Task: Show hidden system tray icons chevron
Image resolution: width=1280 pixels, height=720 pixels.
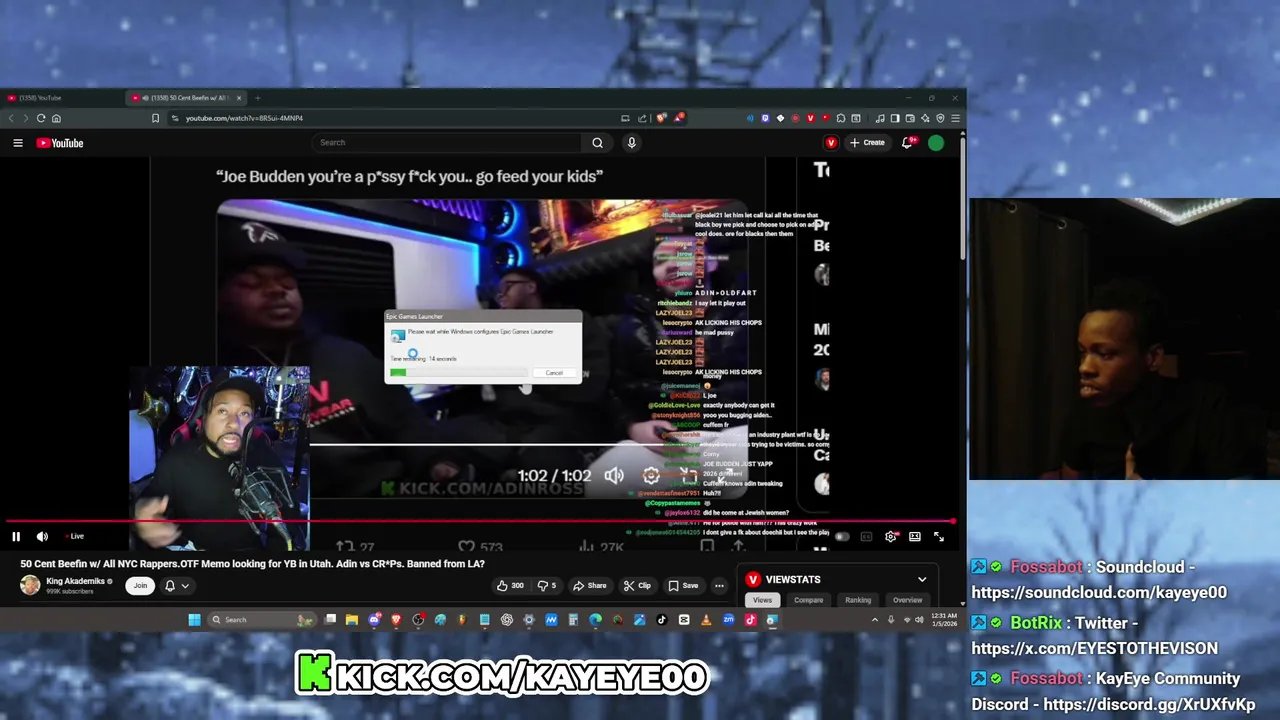Action: pos(875,620)
